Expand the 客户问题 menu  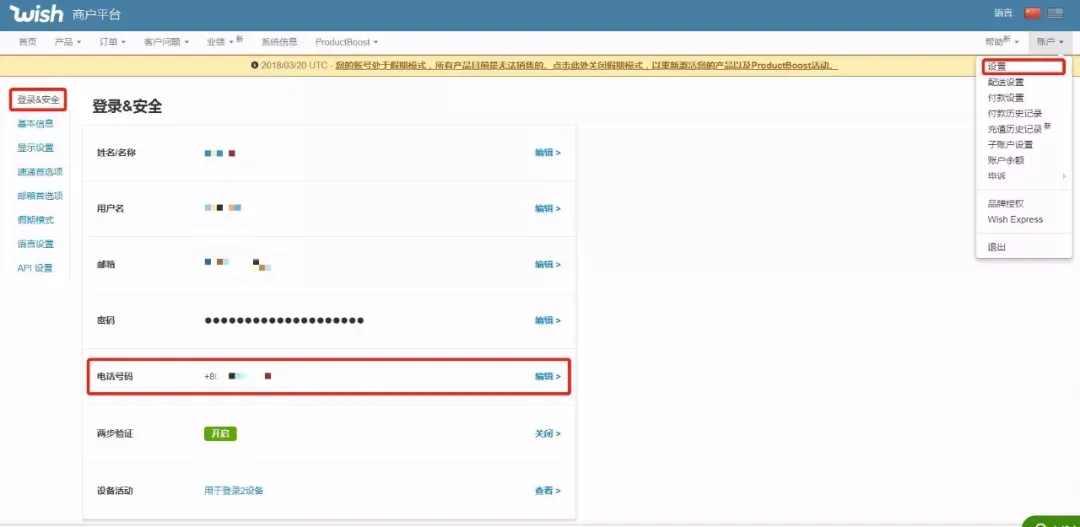click(166, 42)
